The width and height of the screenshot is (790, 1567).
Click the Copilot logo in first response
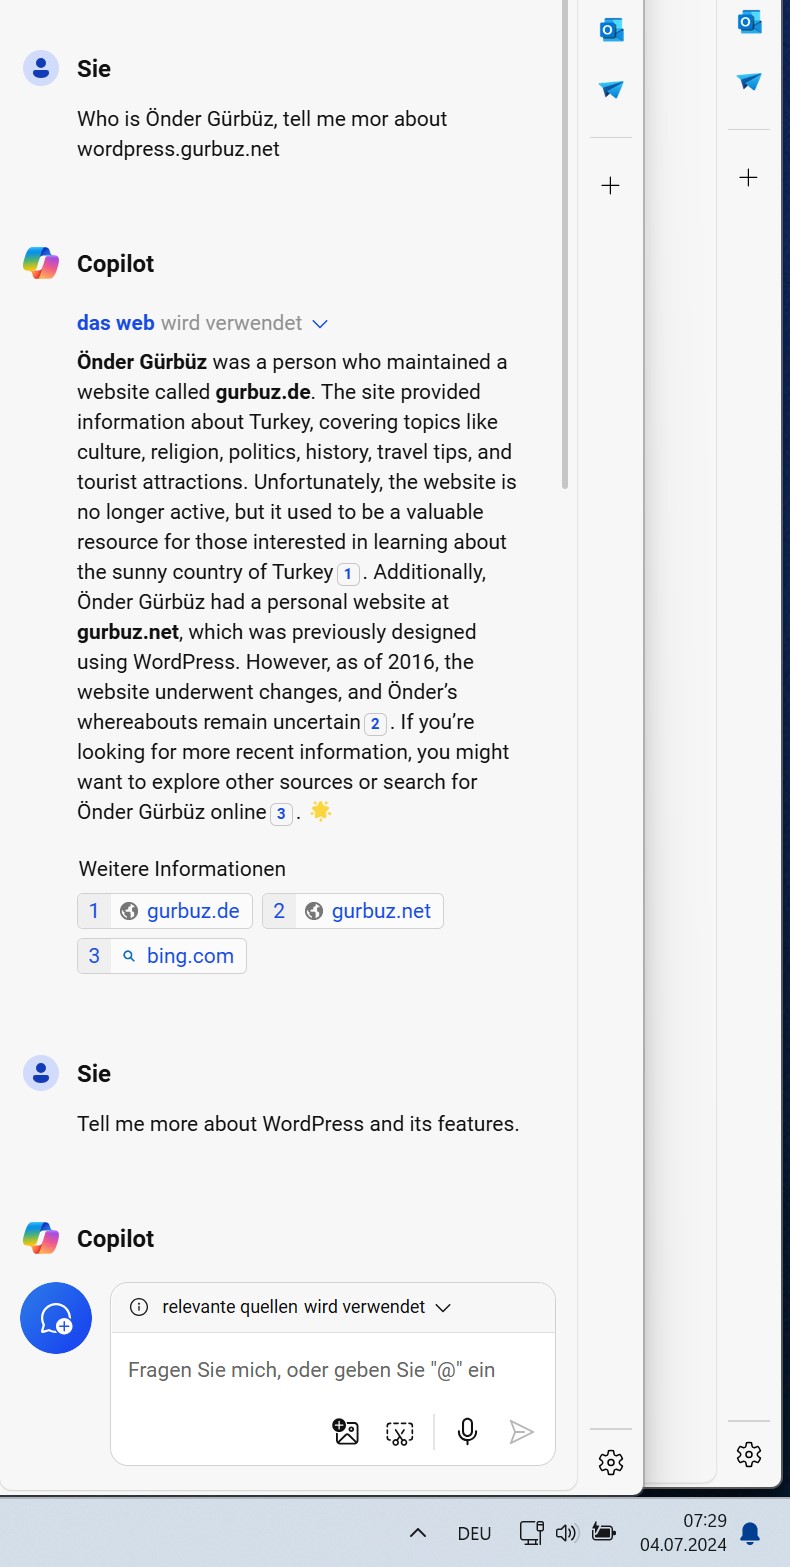pyautogui.click(x=41, y=264)
